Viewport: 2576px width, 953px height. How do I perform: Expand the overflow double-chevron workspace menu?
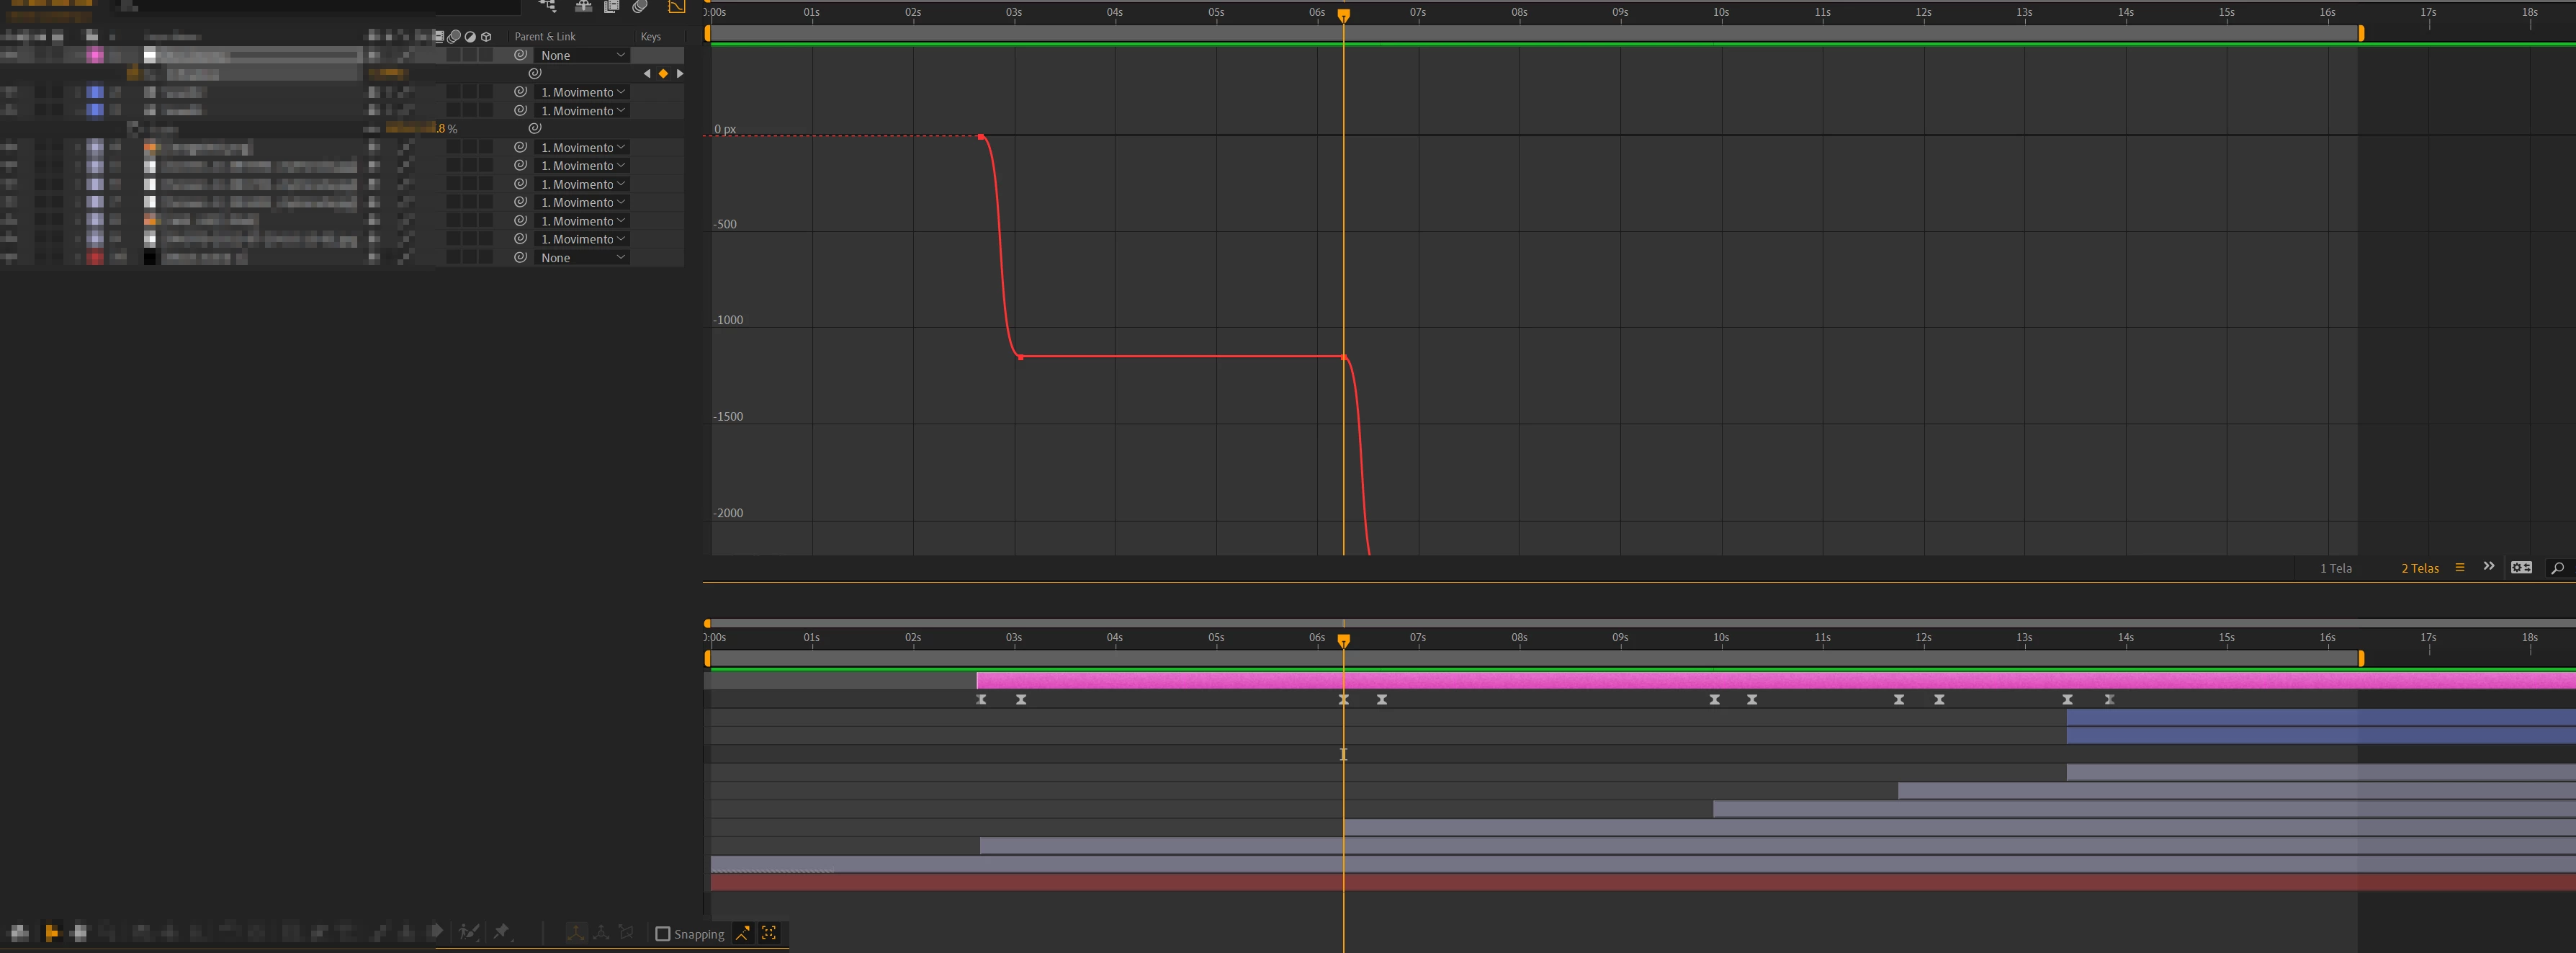click(2489, 567)
